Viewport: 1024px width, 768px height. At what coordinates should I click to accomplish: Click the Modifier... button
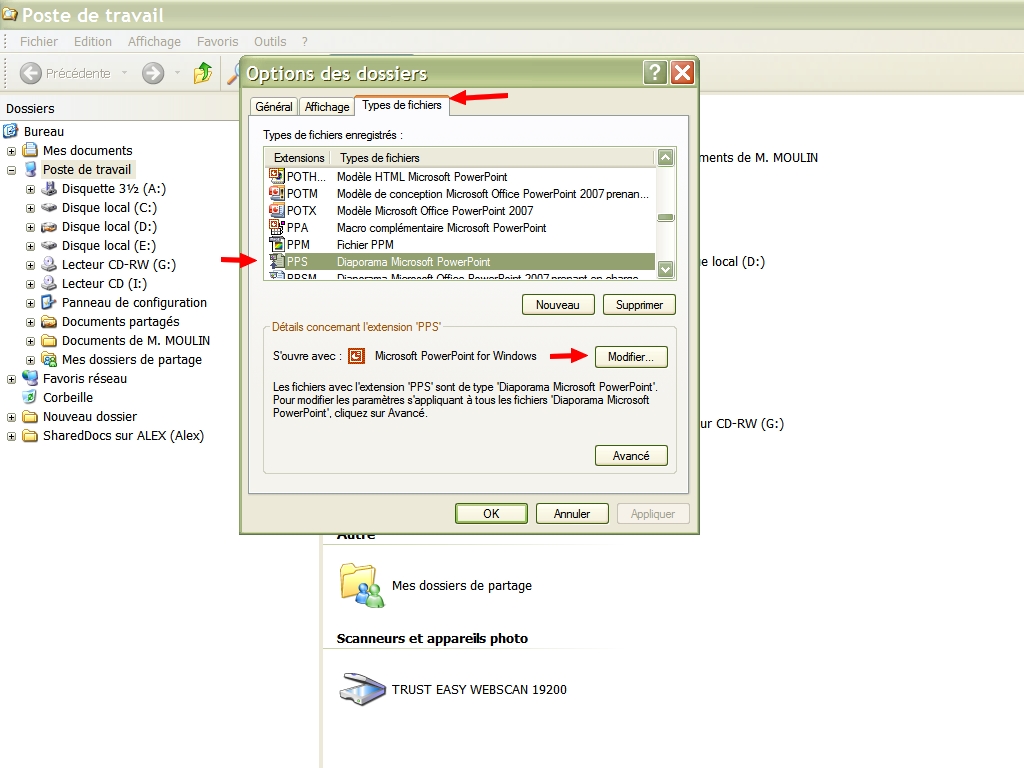pyautogui.click(x=630, y=357)
